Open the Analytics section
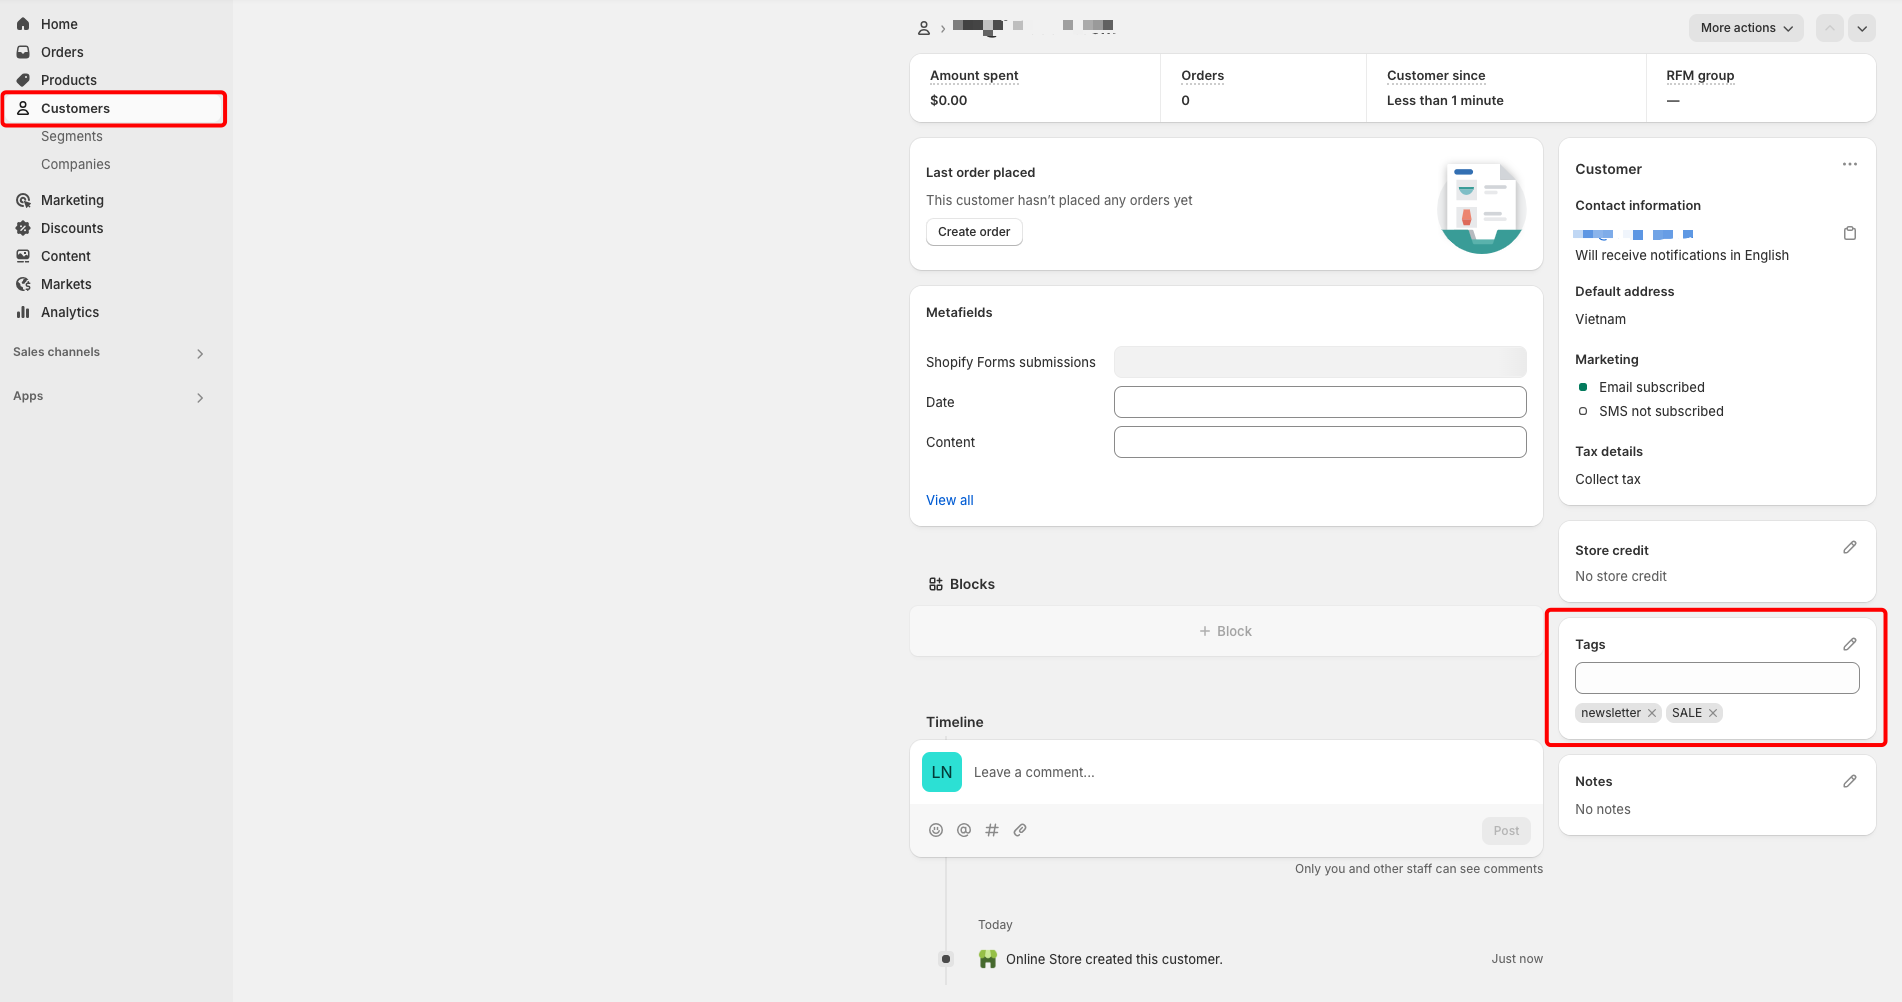The height and width of the screenshot is (1002, 1902). coord(70,312)
